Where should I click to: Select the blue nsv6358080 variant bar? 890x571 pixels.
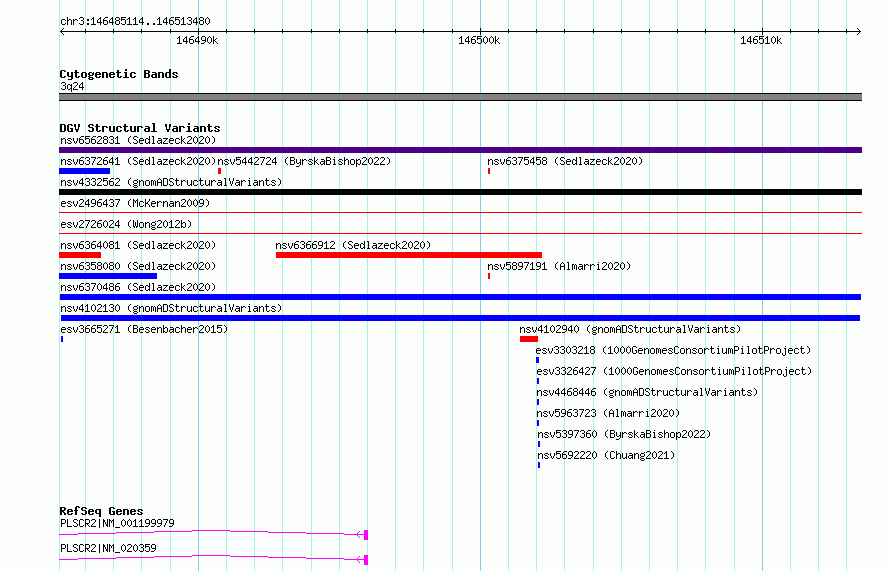pos(108,276)
